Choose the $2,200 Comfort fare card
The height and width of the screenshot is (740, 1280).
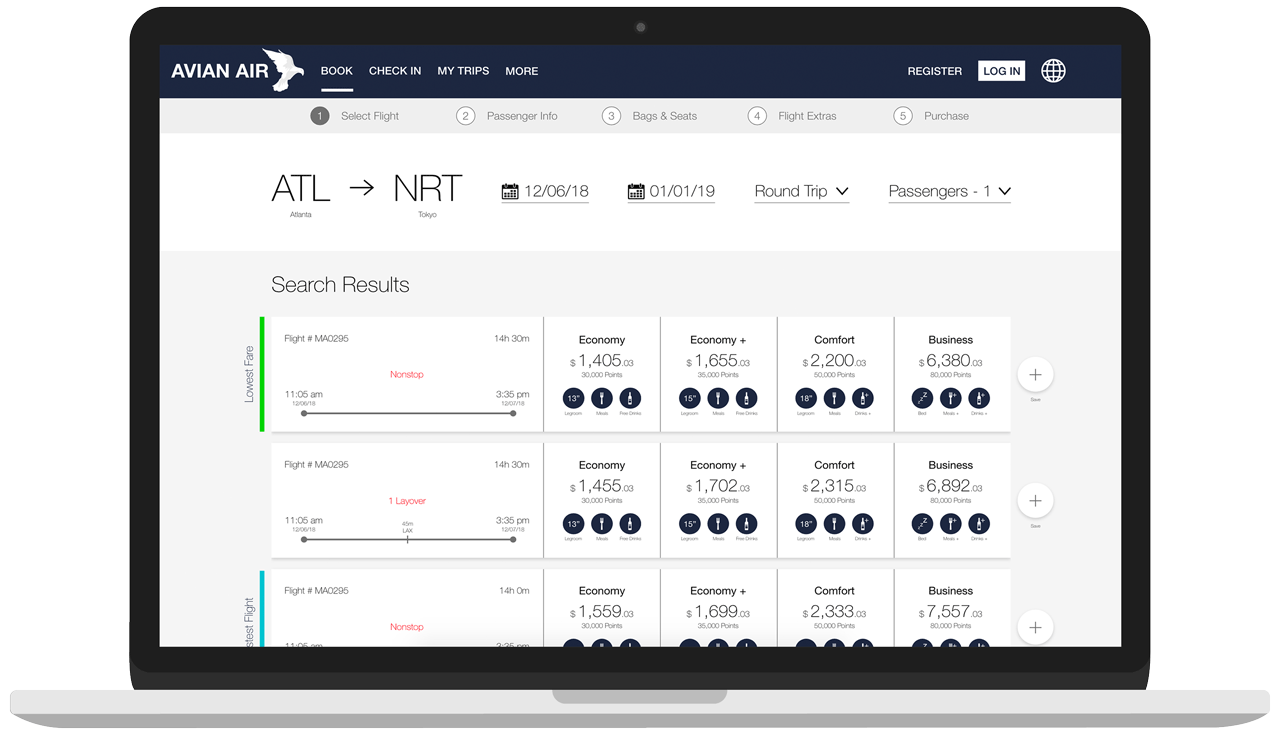(835, 375)
